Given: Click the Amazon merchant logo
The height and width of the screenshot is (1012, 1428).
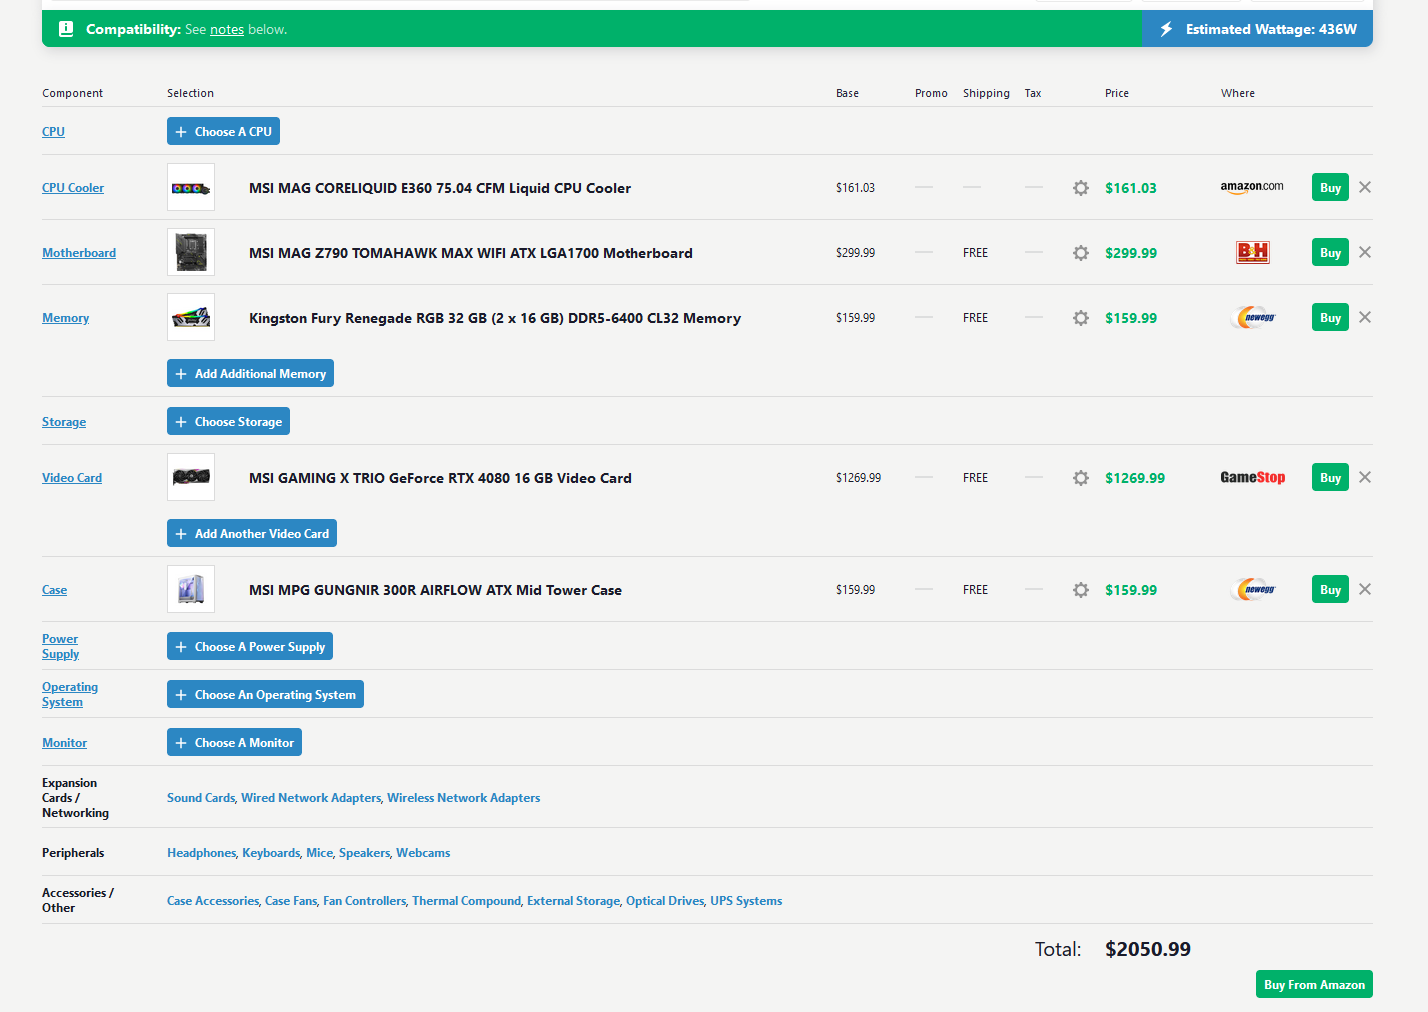Looking at the screenshot, I should coord(1251,187).
